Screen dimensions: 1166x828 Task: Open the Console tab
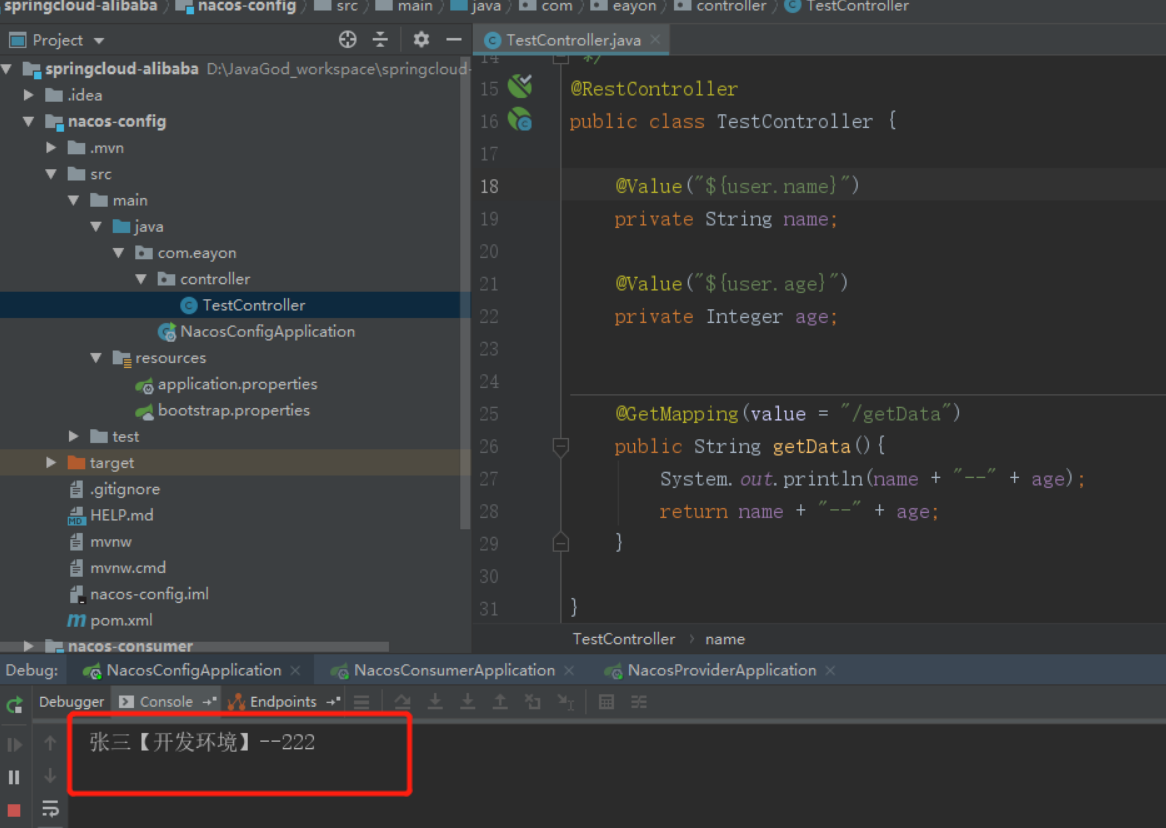pyautogui.click(x=166, y=702)
